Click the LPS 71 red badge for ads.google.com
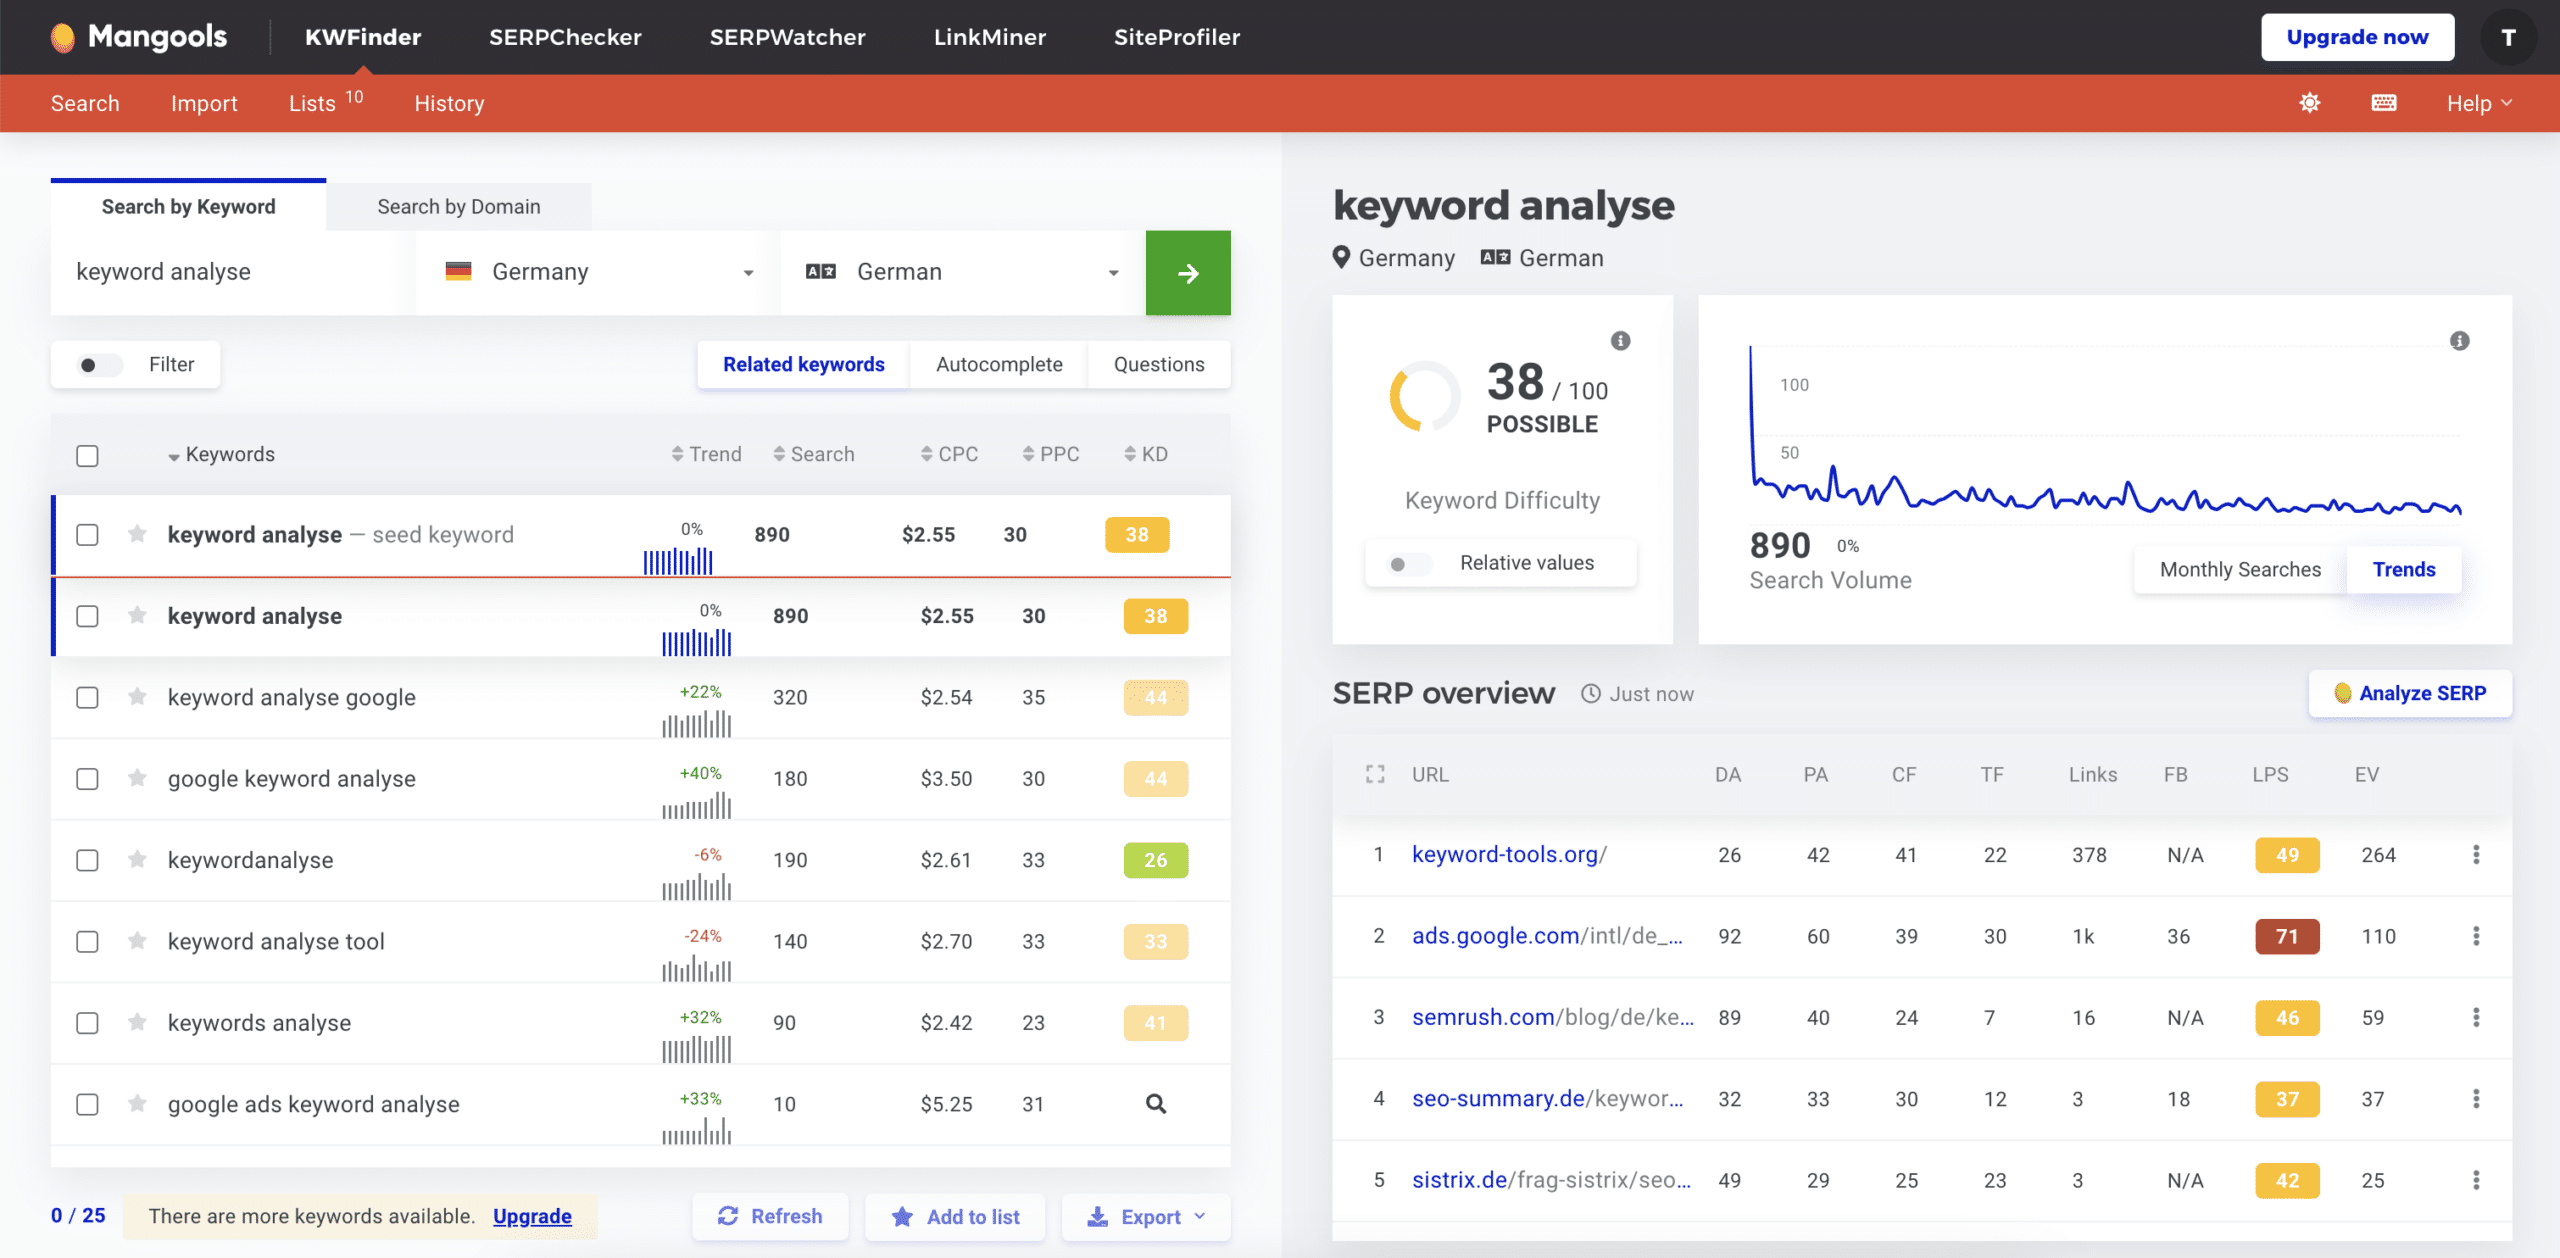2560x1258 pixels. click(x=2287, y=937)
